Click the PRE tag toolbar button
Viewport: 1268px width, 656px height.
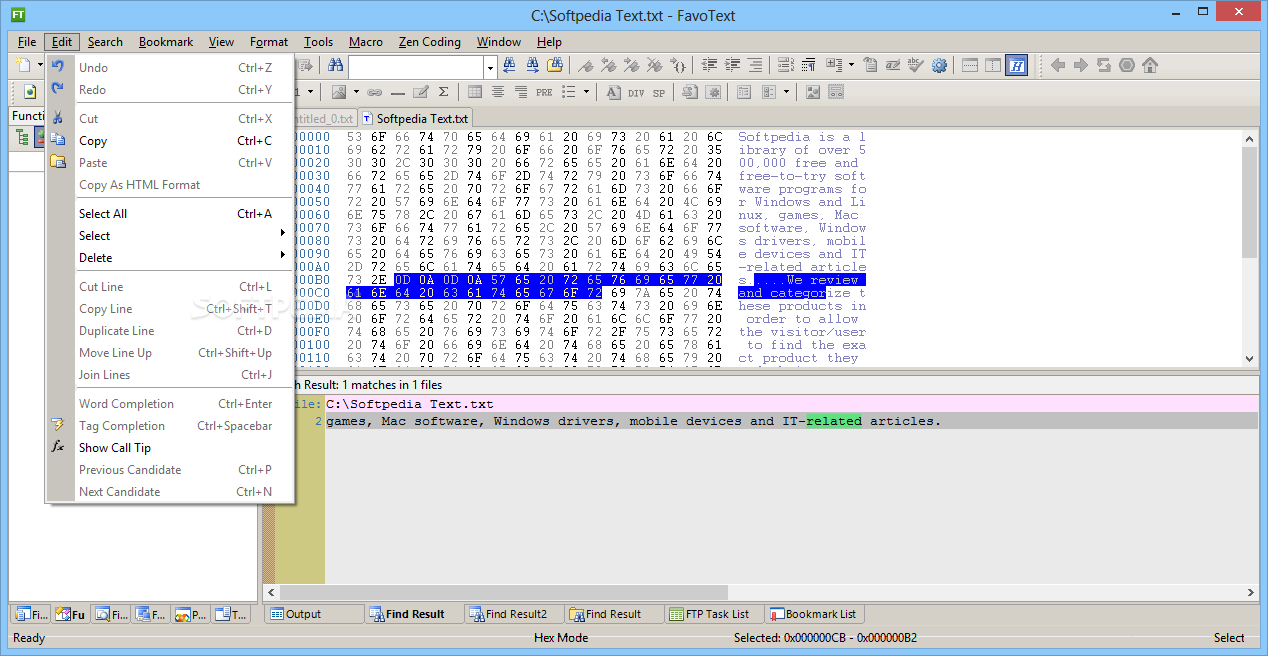point(544,92)
